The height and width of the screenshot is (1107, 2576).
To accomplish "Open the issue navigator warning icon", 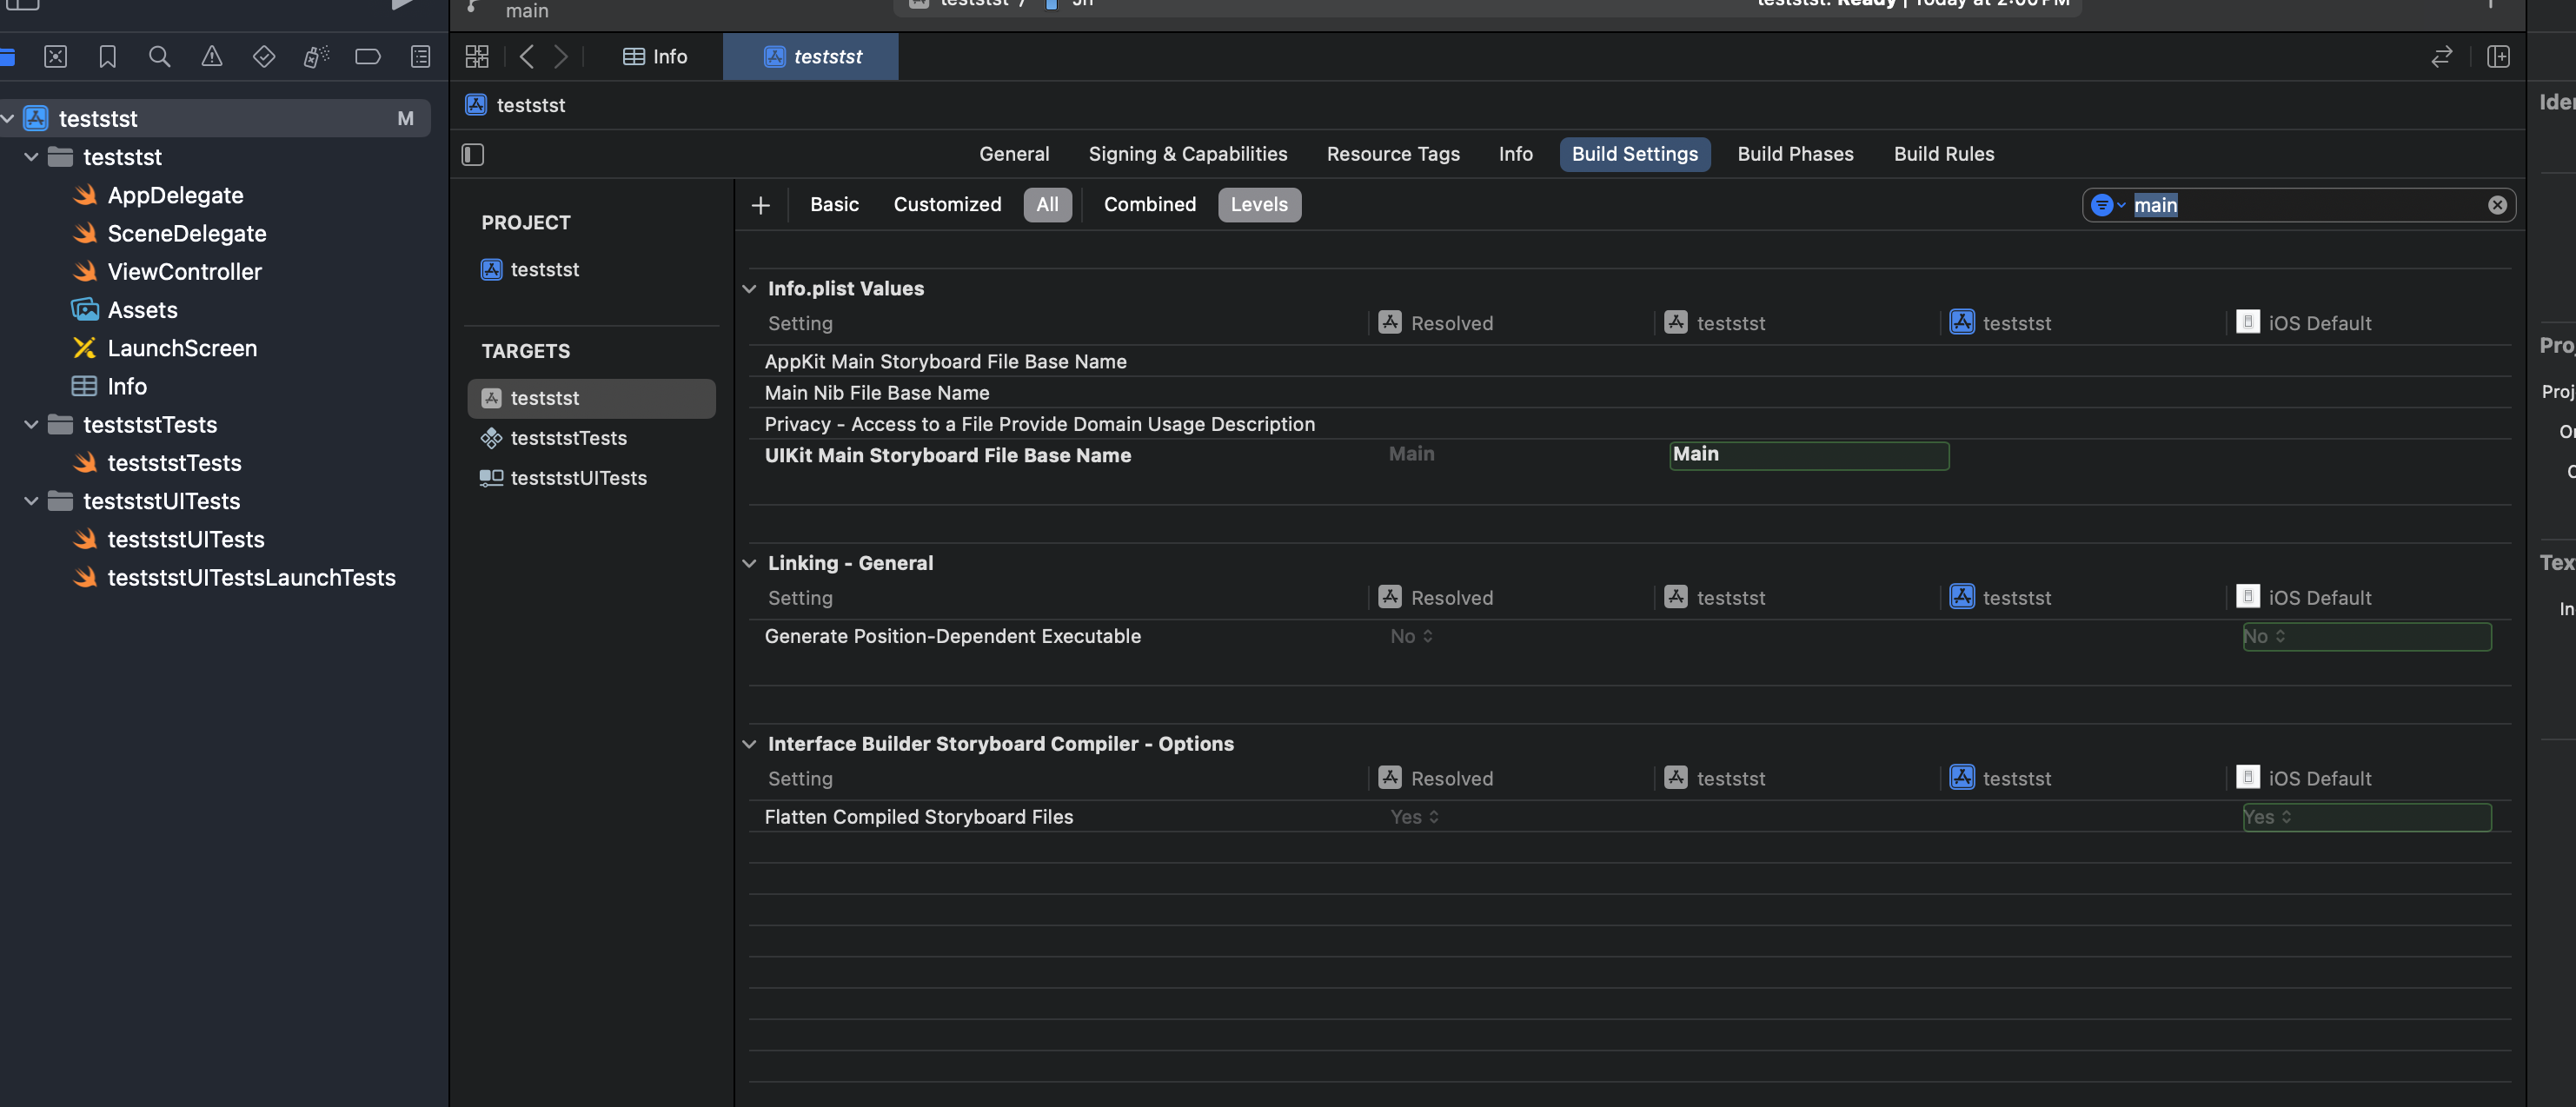I will [x=212, y=56].
